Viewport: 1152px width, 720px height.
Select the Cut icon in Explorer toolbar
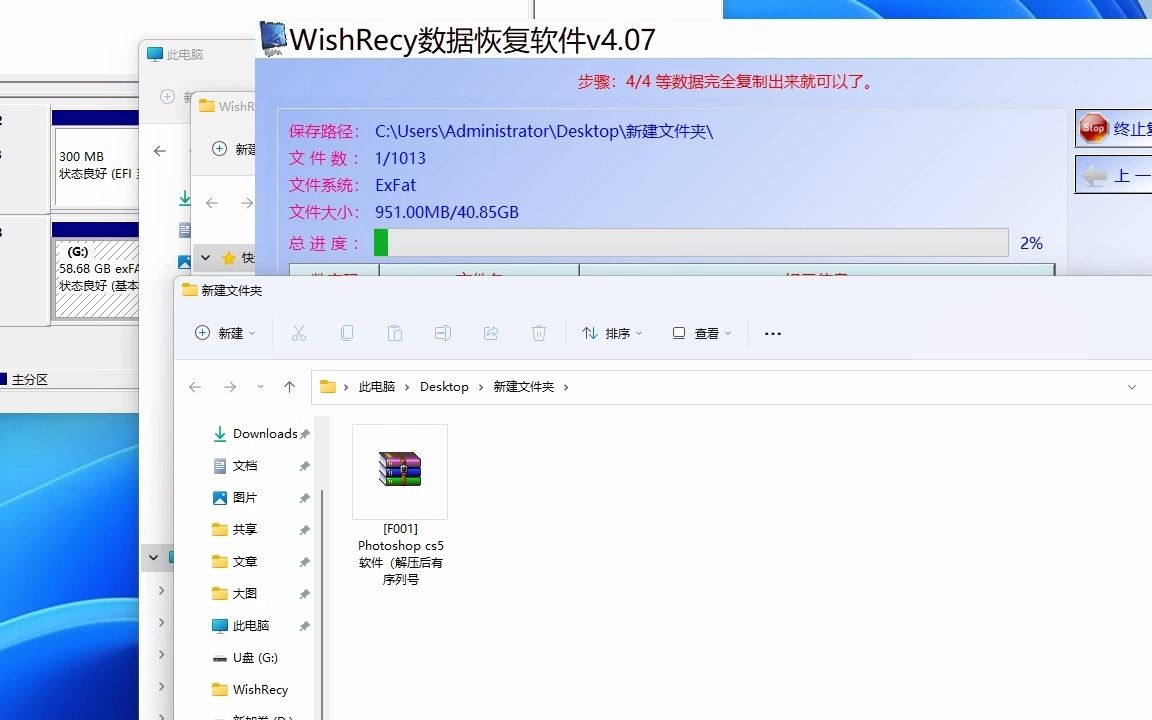pos(299,333)
